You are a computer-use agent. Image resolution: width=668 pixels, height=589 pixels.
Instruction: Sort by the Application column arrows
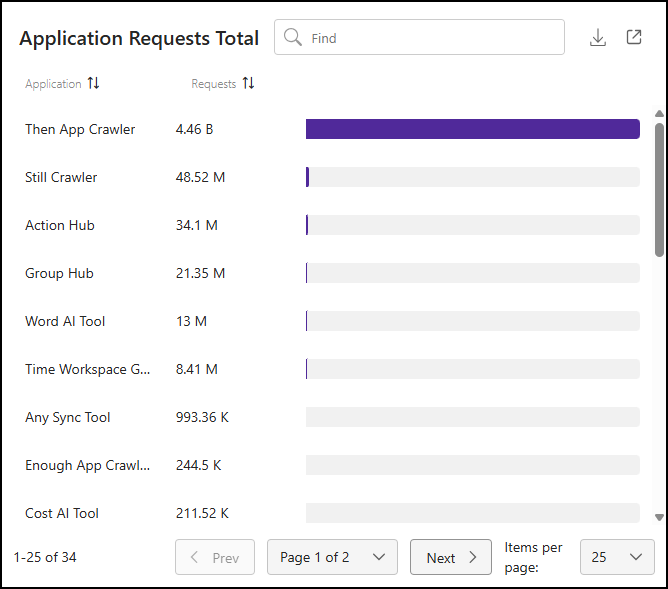[94, 83]
